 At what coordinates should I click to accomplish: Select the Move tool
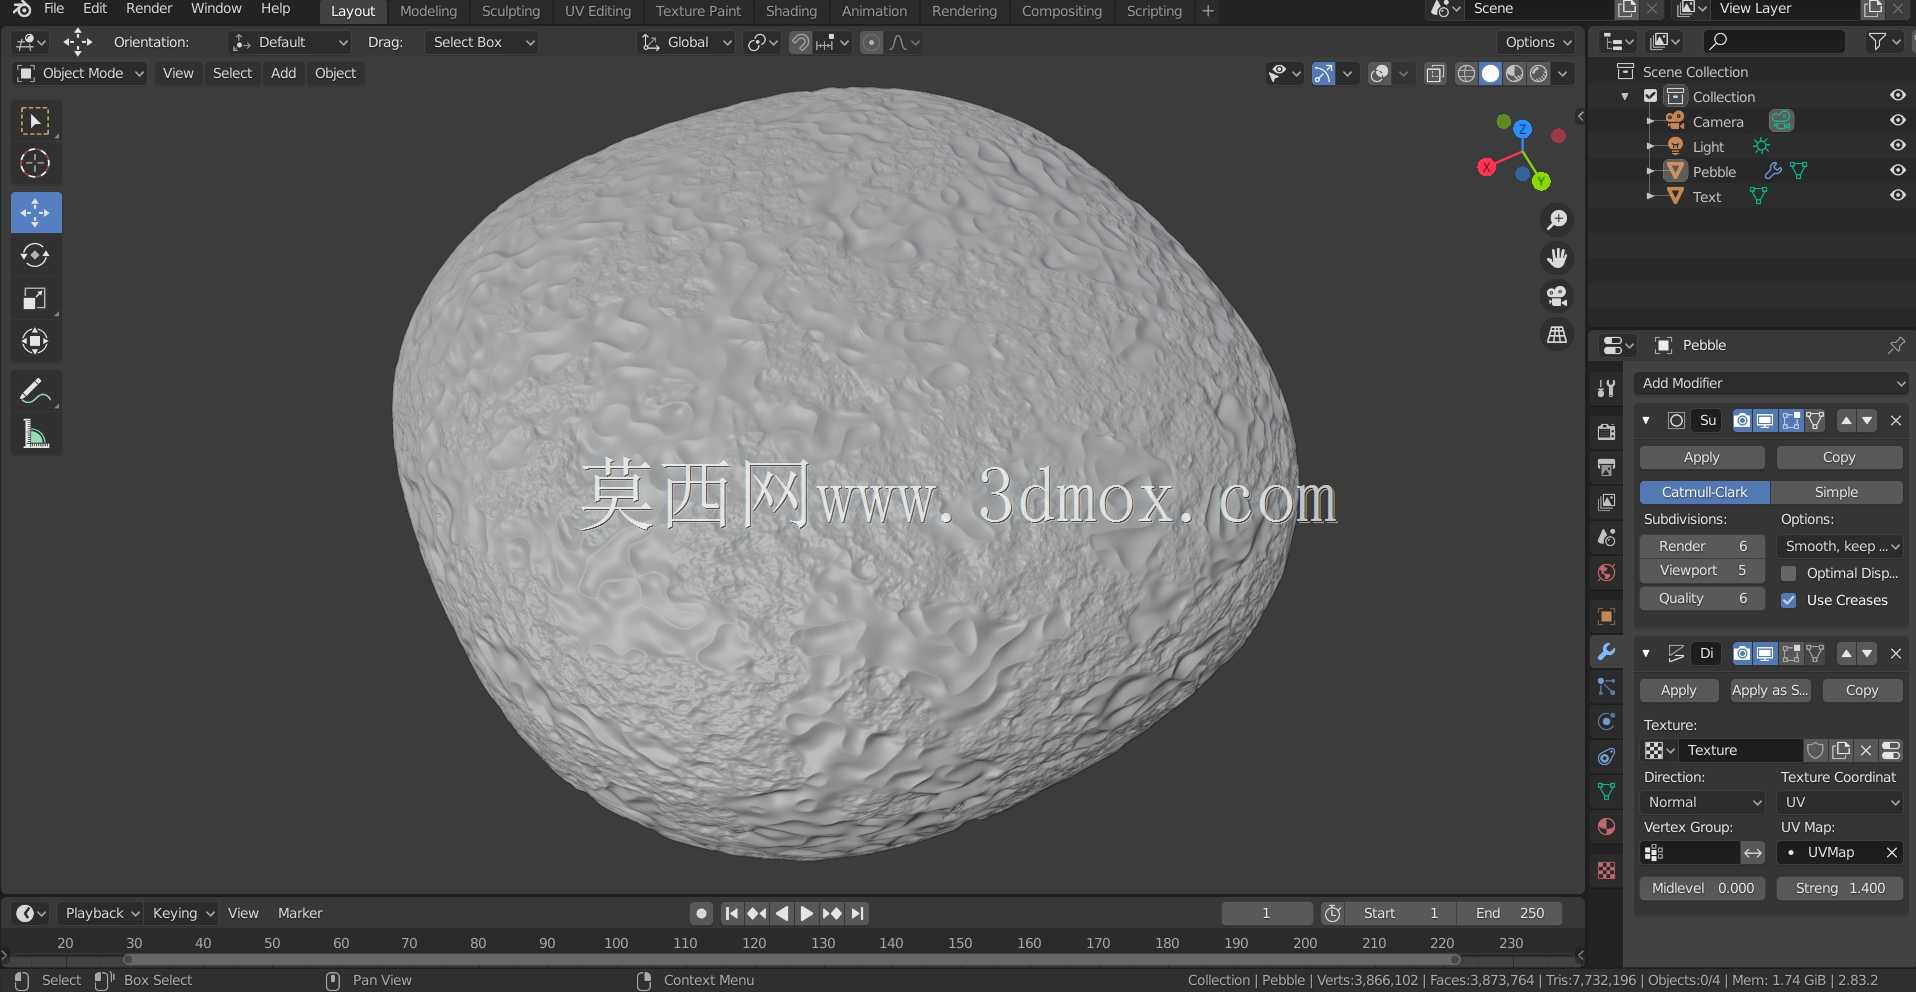pos(36,212)
